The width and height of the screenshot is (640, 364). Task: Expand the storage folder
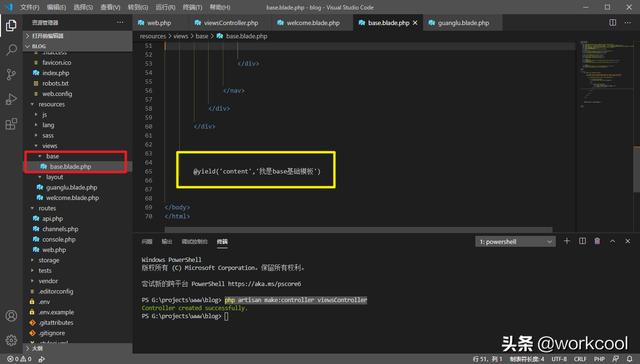[49, 260]
